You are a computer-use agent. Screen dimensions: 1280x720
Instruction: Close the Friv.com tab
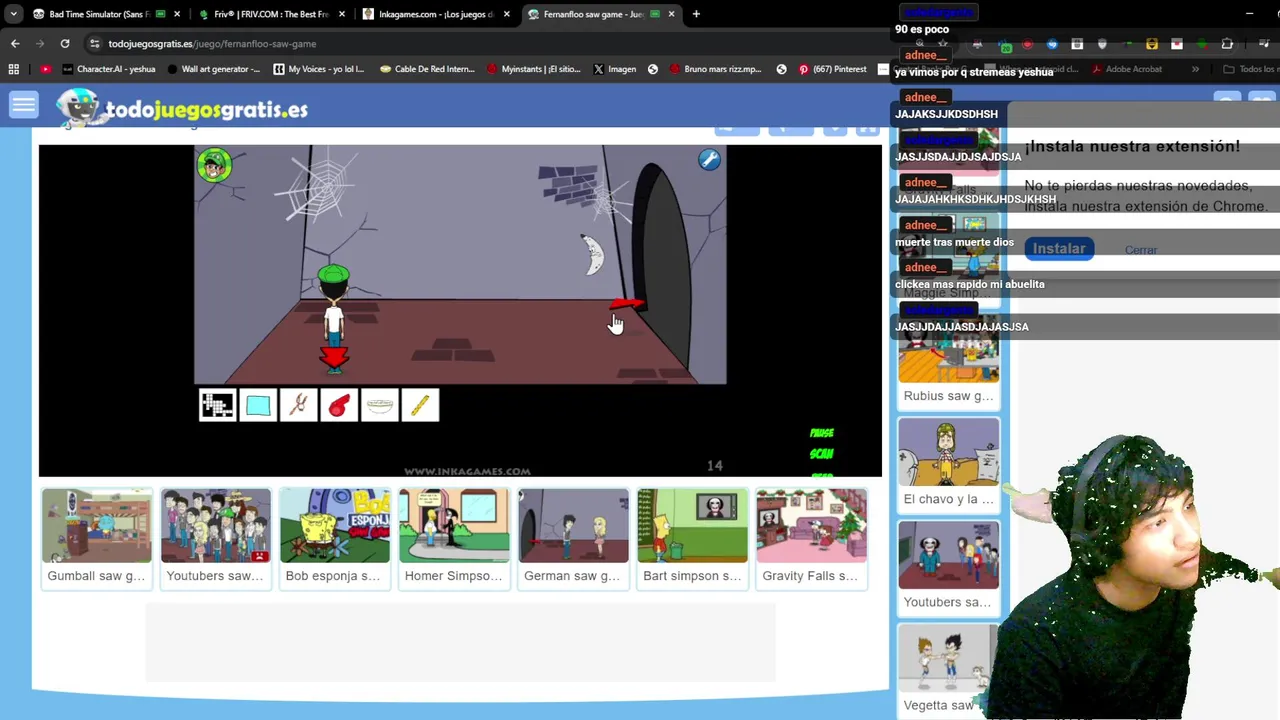tap(342, 14)
